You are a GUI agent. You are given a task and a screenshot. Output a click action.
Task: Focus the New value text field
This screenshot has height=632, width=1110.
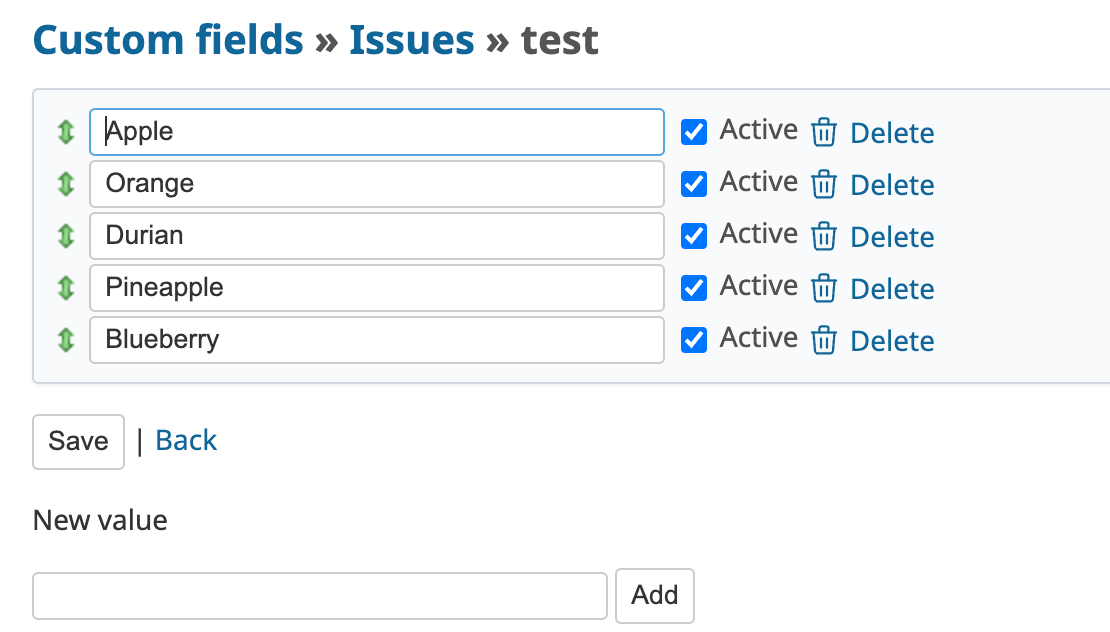click(320, 596)
